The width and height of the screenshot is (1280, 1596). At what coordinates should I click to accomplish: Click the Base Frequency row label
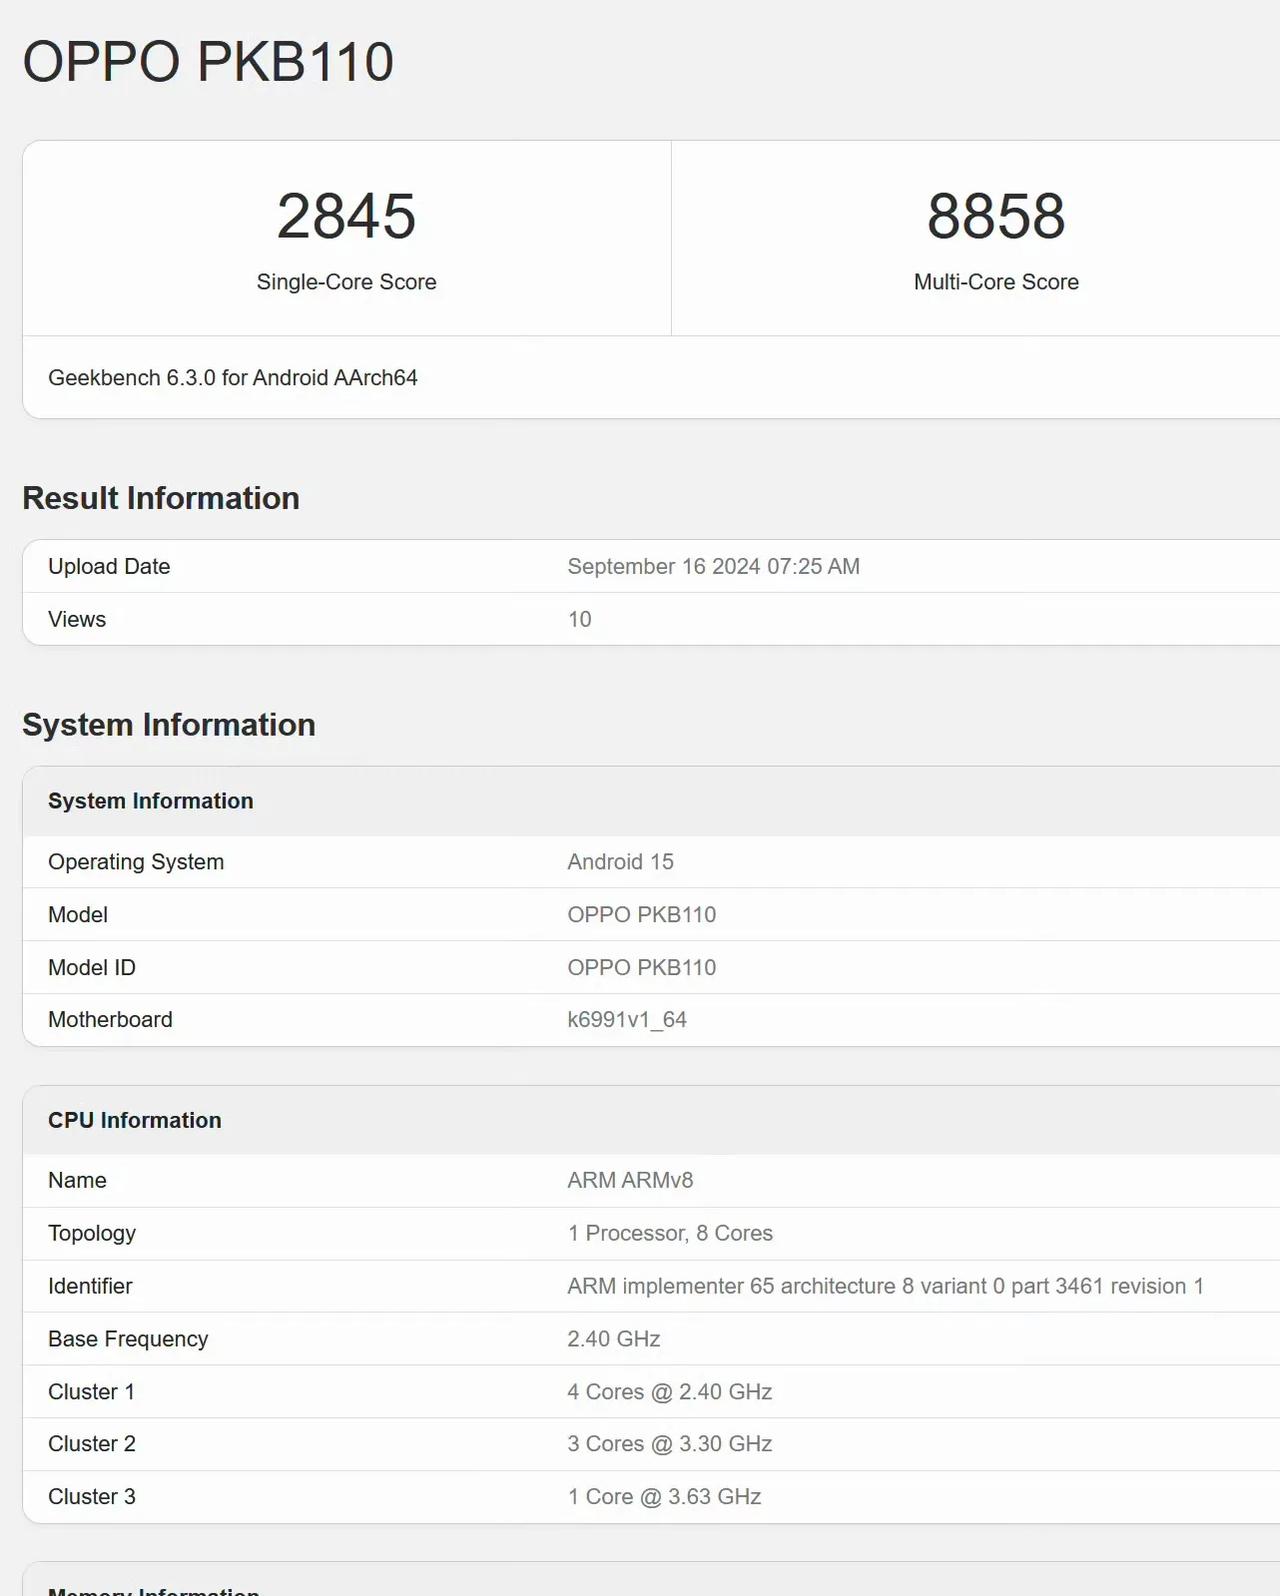click(128, 1339)
